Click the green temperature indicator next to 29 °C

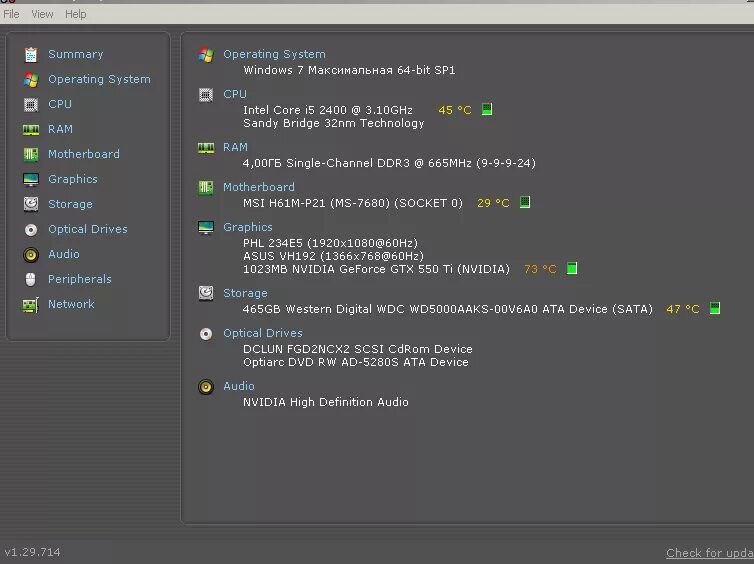click(x=525, y=202)
